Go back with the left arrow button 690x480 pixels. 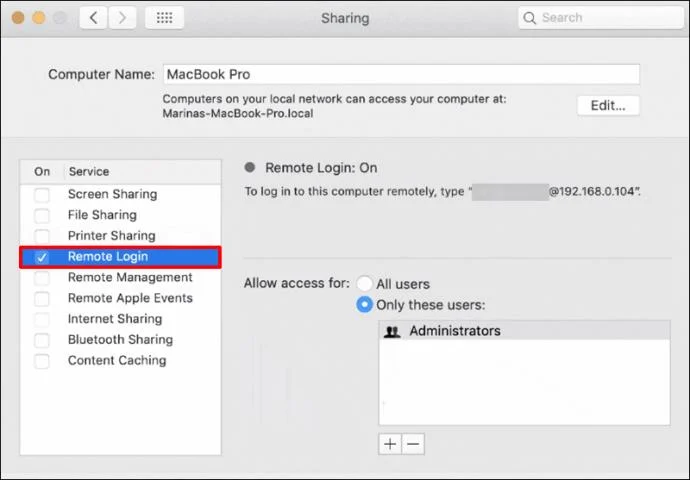pyautogui.click(x=93, y=18)
